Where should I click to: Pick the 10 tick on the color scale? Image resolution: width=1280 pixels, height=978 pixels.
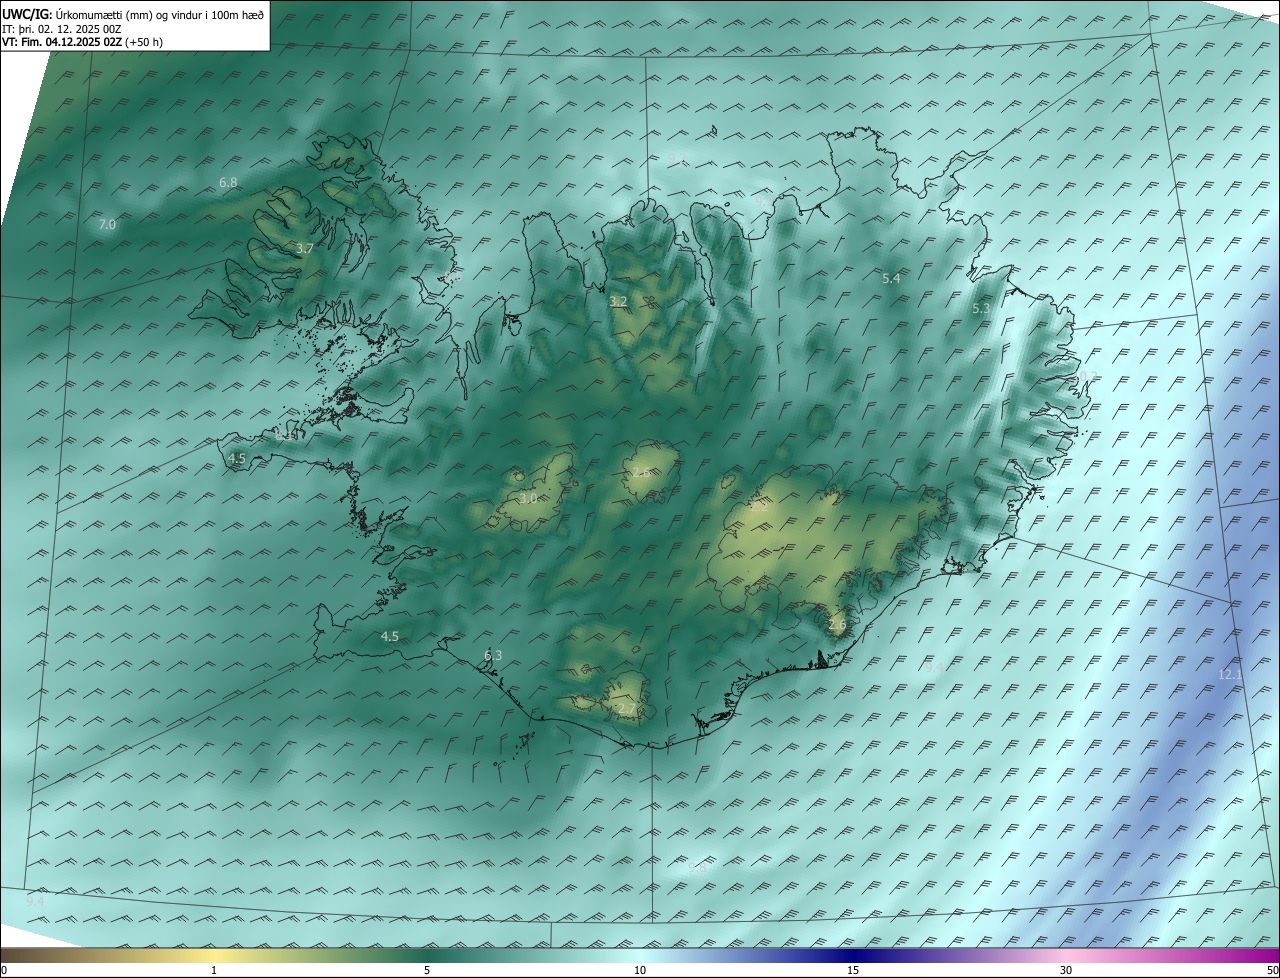[x=640, y=970]
